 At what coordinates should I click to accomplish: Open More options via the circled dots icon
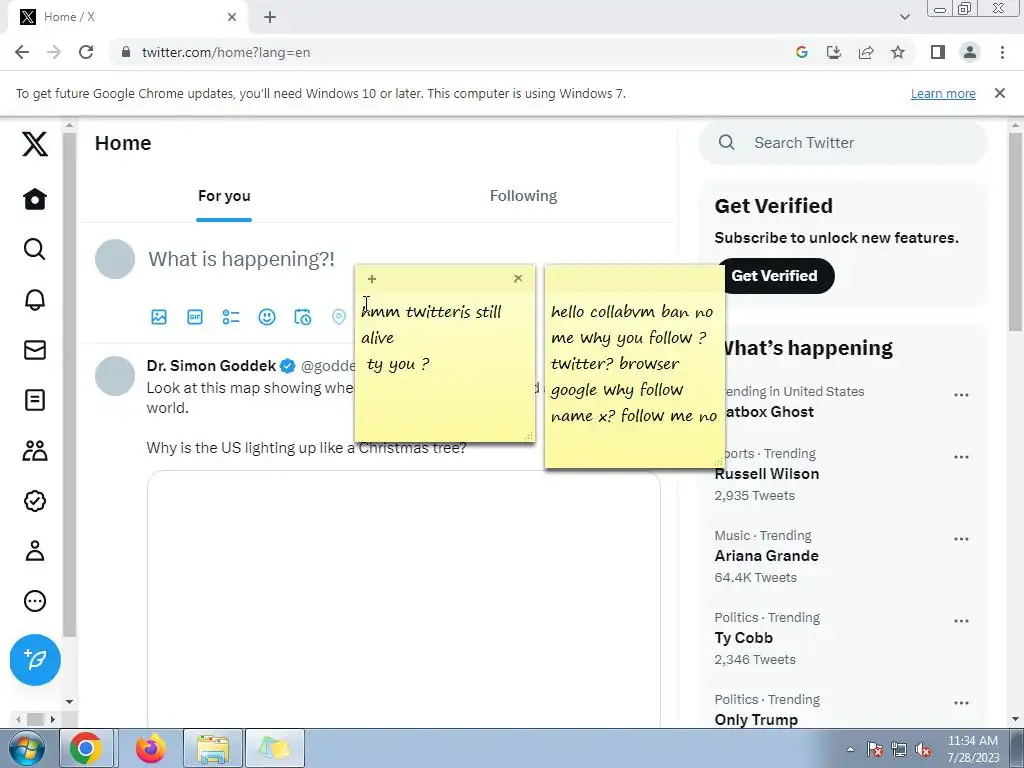pos(35,601)
